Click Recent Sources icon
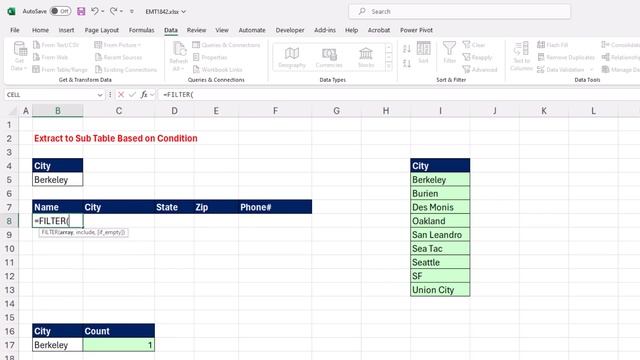This screenshot has height=360, width=640. click(x=98, y=57)
